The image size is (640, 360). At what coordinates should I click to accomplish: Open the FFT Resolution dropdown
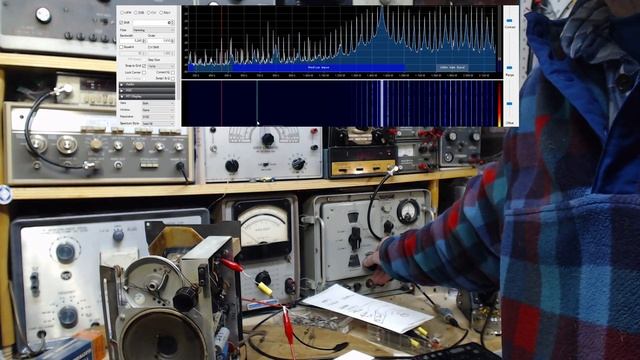[x=158, y=117]
